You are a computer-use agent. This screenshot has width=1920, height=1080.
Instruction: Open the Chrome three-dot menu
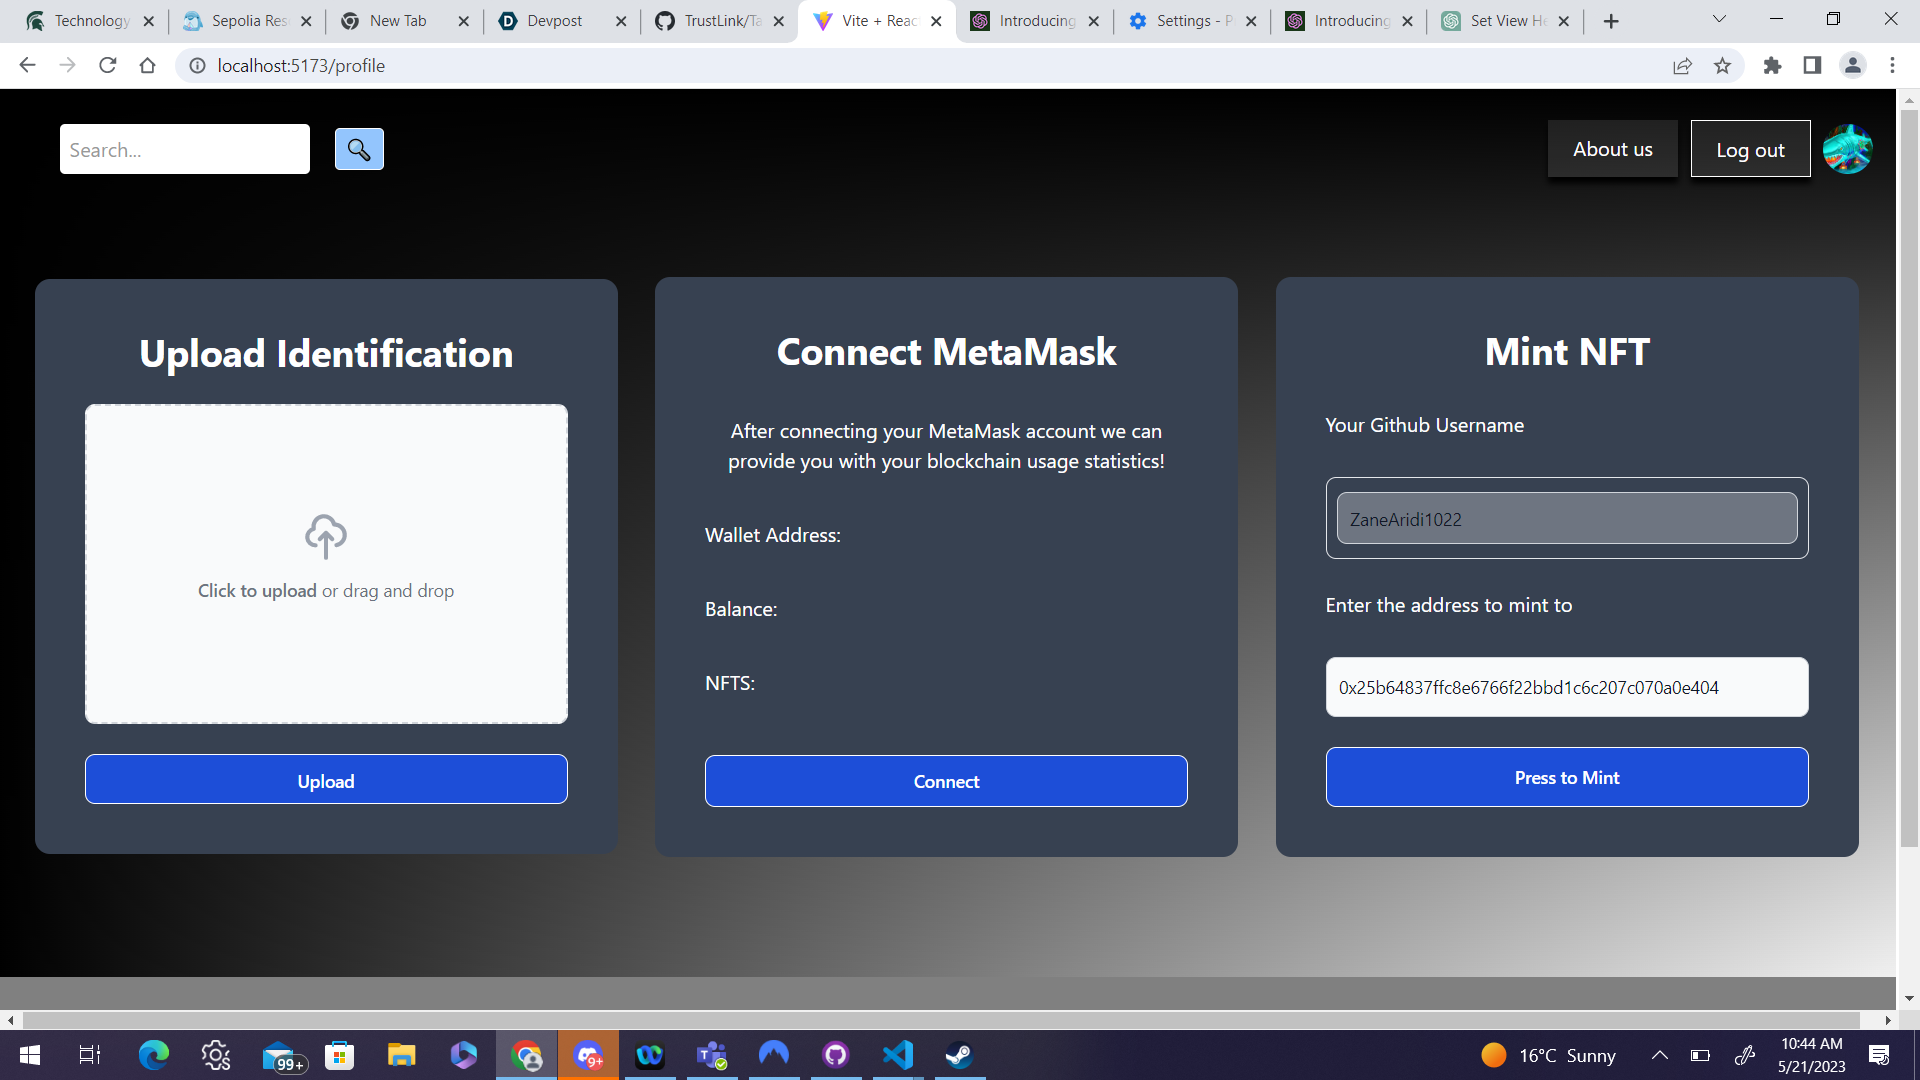coord(1892,66)
